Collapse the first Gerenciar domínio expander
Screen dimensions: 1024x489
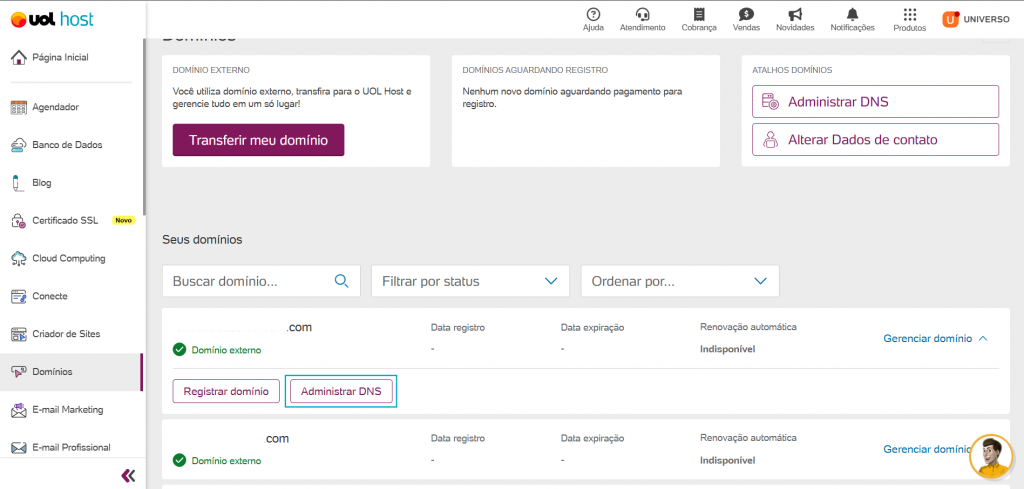[x=935, y=338]
